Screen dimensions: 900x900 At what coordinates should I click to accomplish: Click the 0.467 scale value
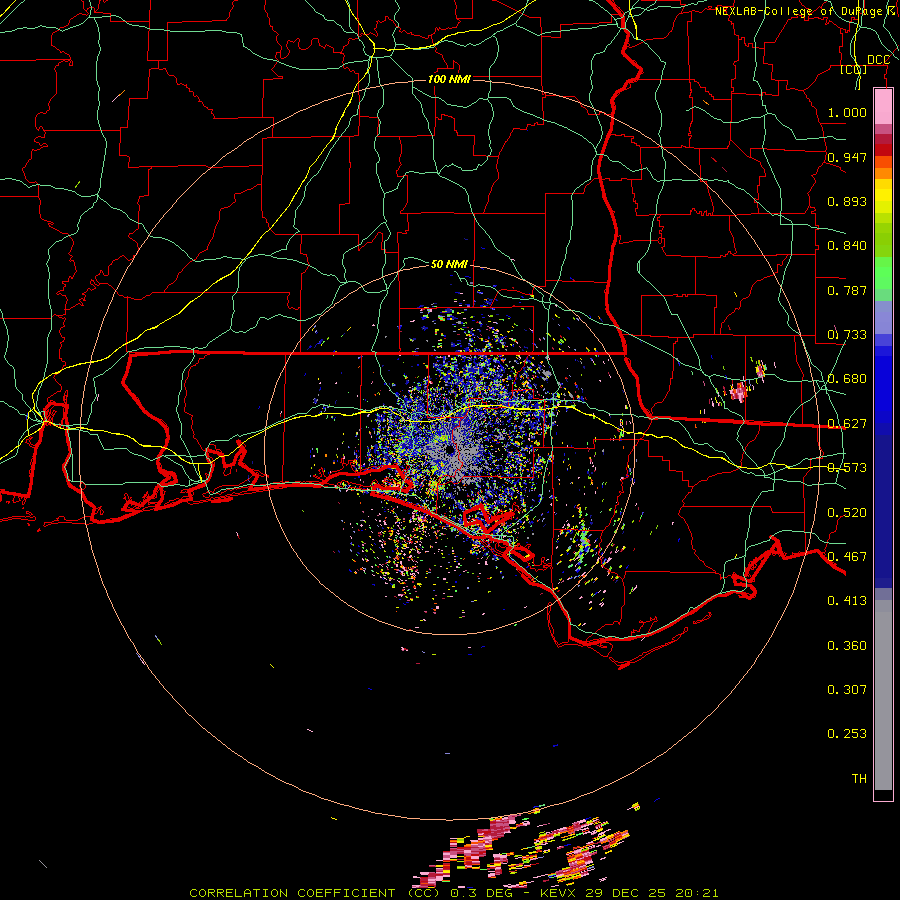coord(847,557)
